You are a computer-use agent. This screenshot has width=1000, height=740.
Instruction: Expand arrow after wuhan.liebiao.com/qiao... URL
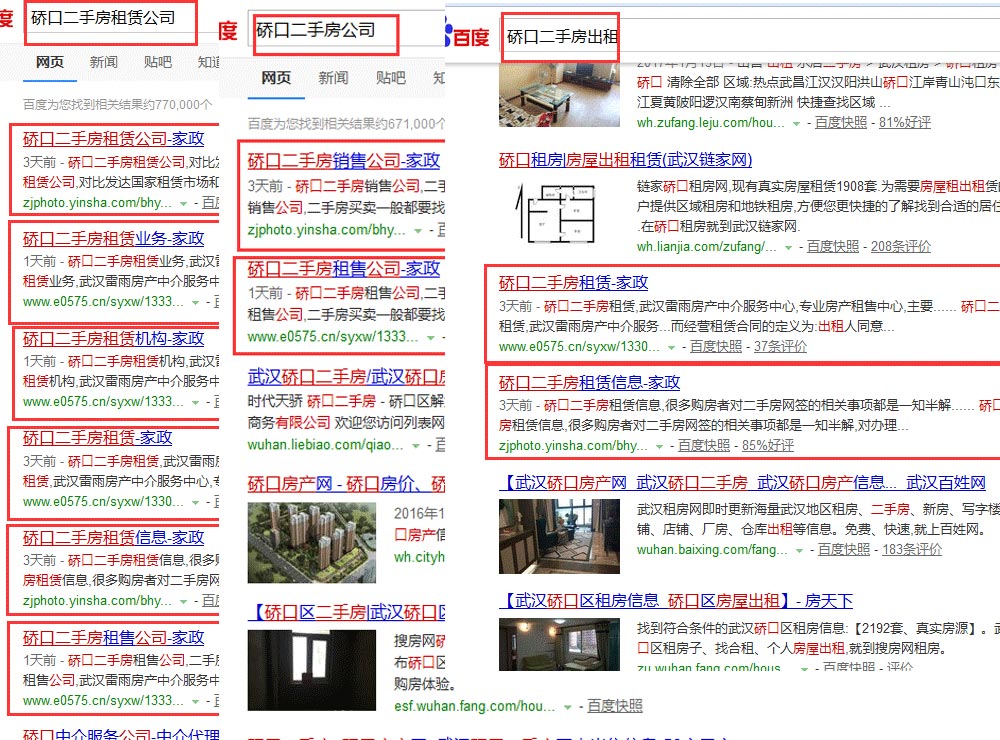point(416,446)
